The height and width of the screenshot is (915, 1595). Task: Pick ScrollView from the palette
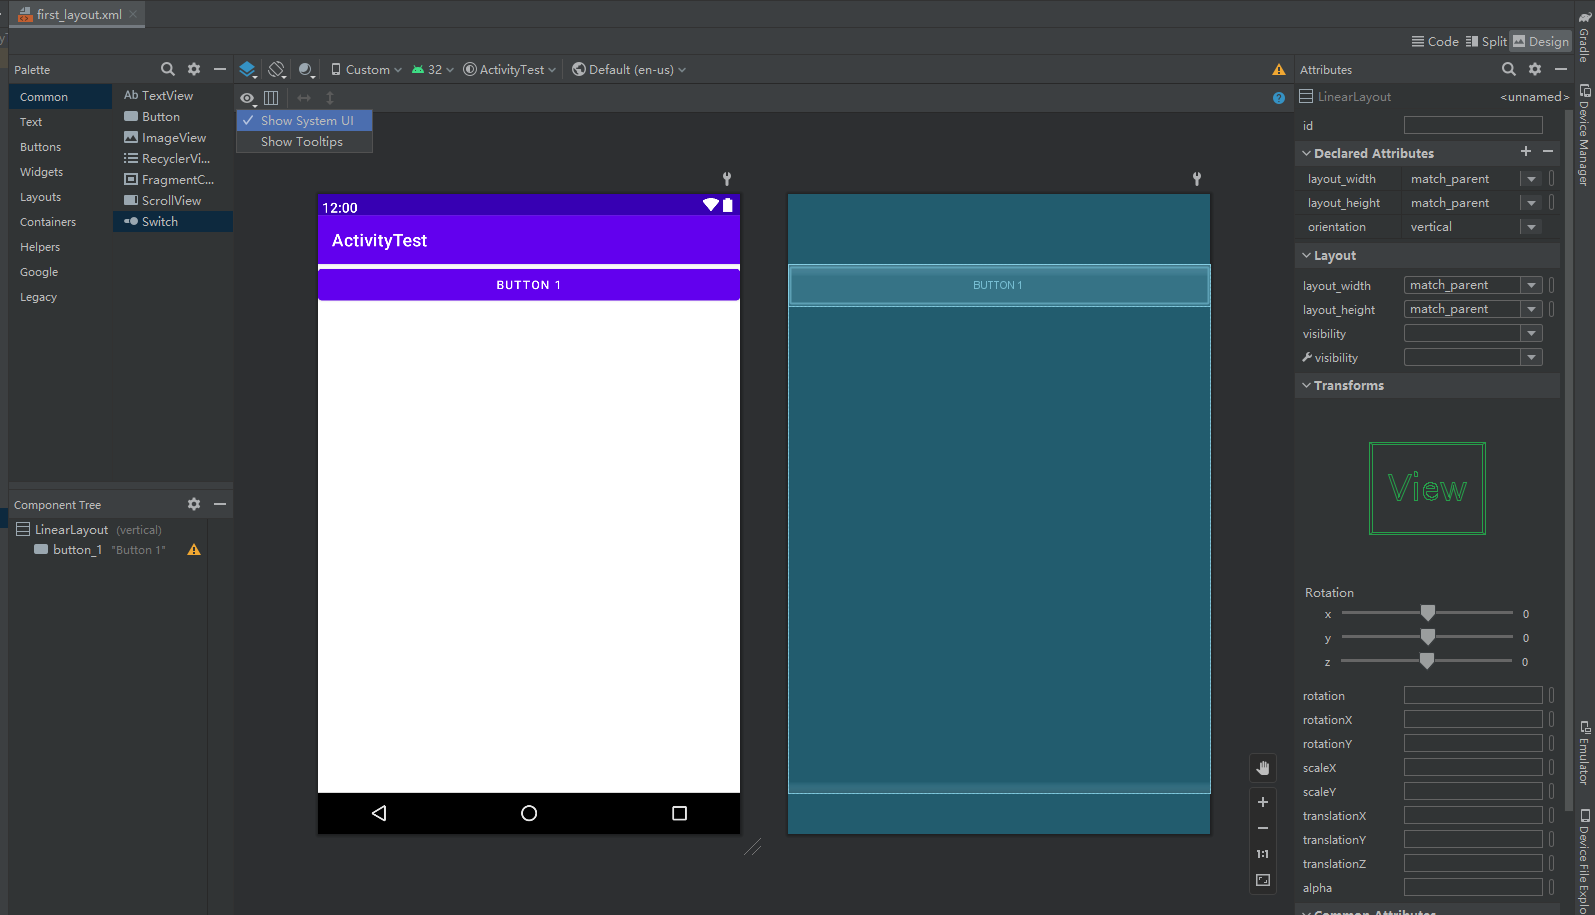coord(173,201)
